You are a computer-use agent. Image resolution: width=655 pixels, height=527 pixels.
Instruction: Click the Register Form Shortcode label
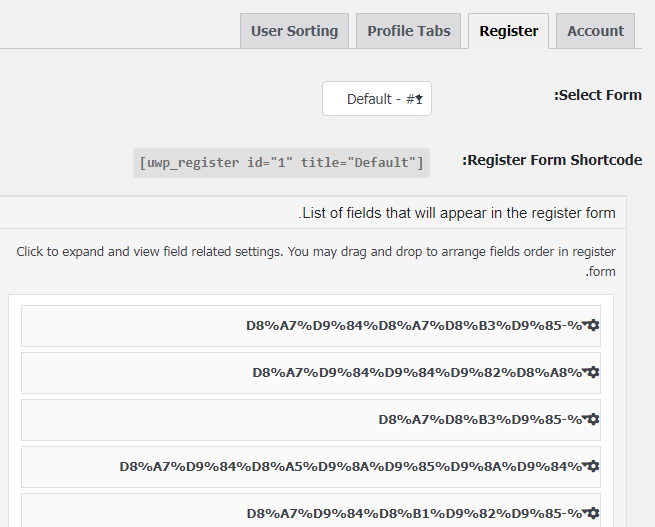(552, 160)
